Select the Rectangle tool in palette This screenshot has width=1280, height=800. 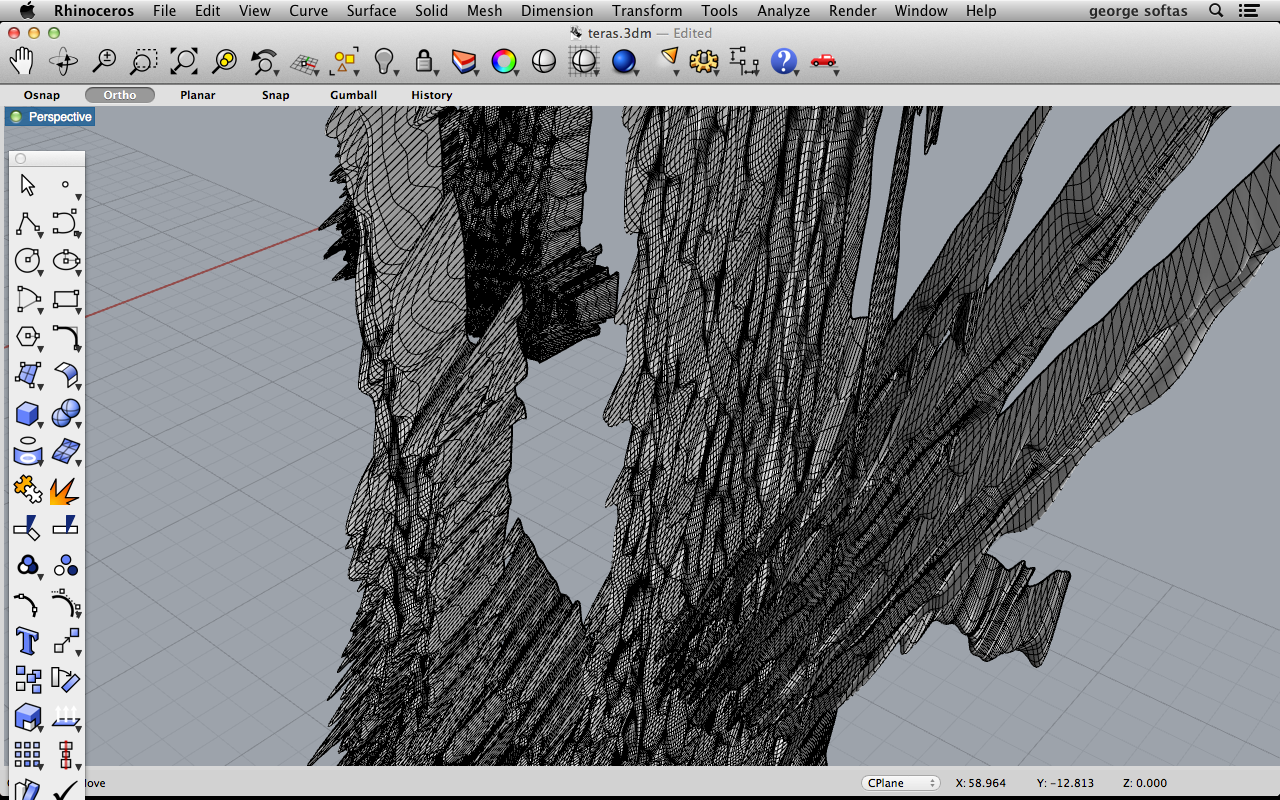pyautogui.click(x=66, y=299)
